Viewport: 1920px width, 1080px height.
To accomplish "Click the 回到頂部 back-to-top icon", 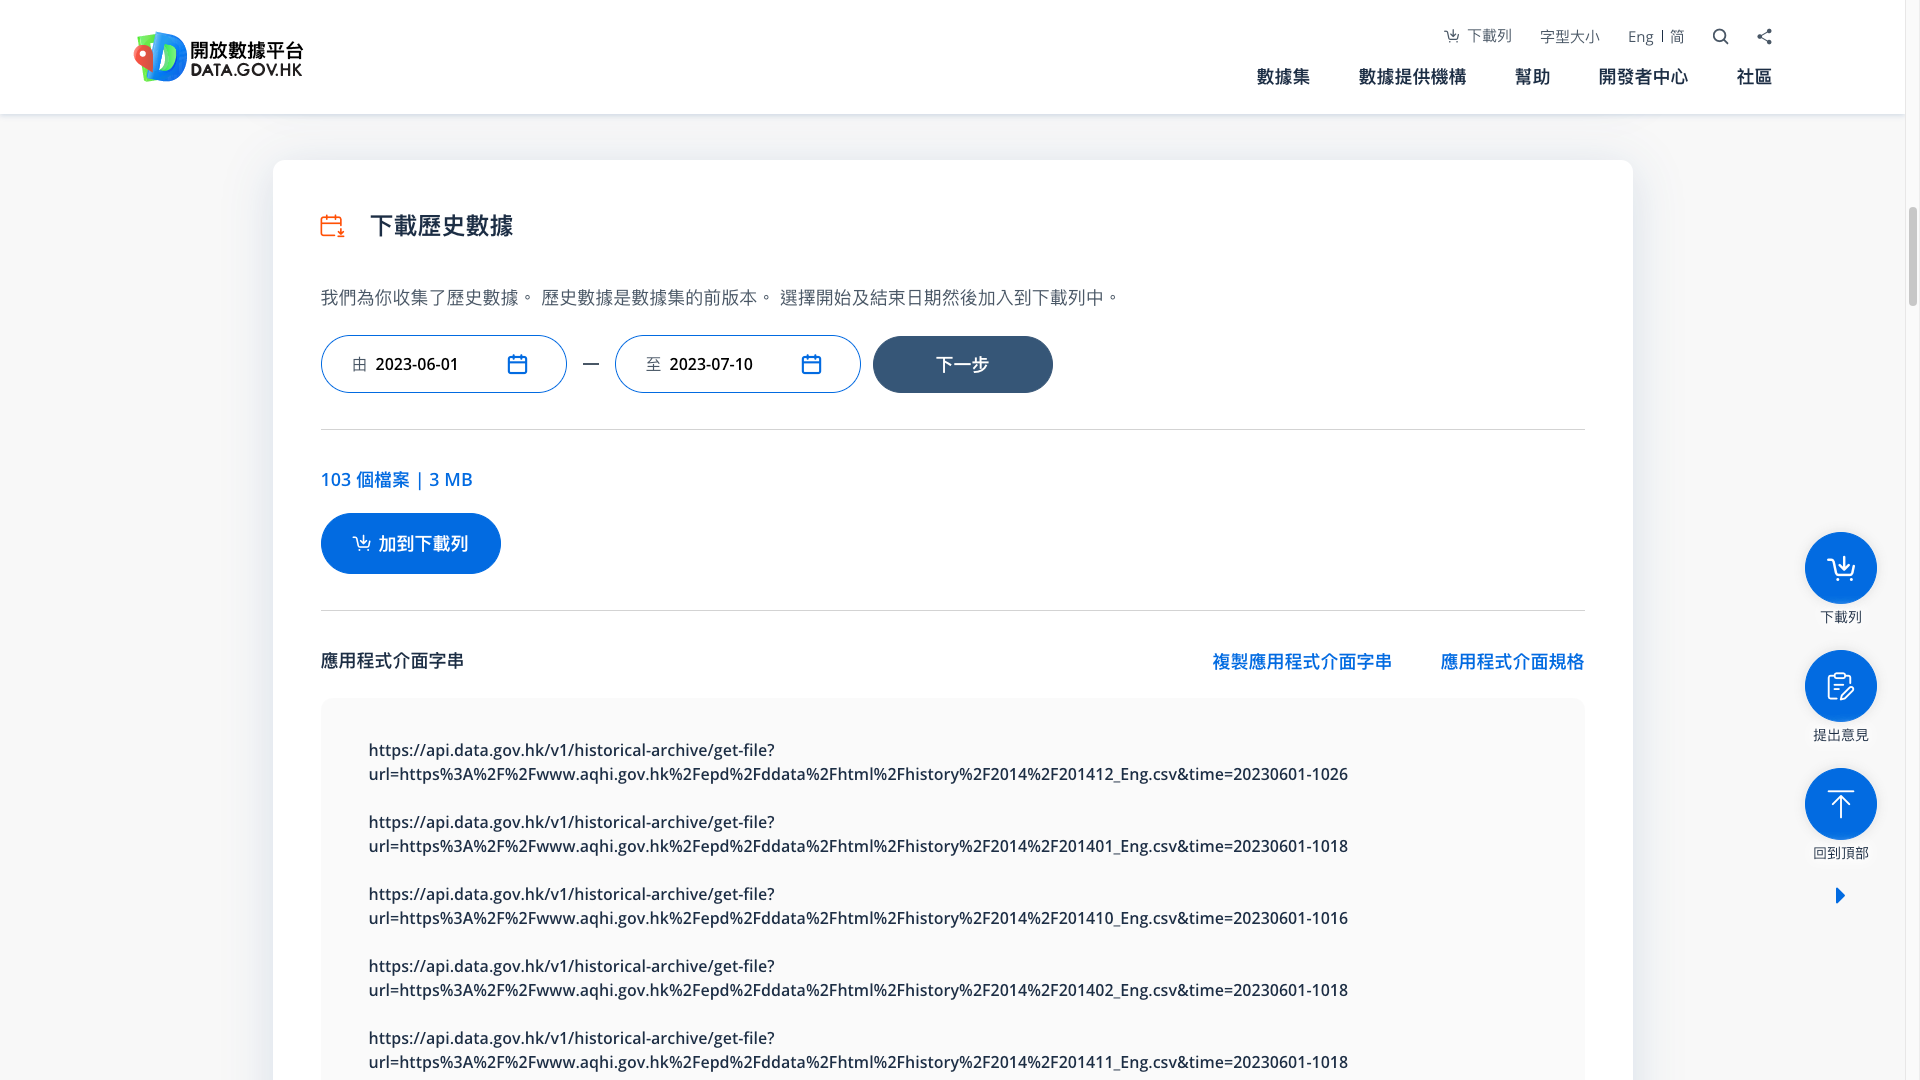I will (x=1840, y=803).
